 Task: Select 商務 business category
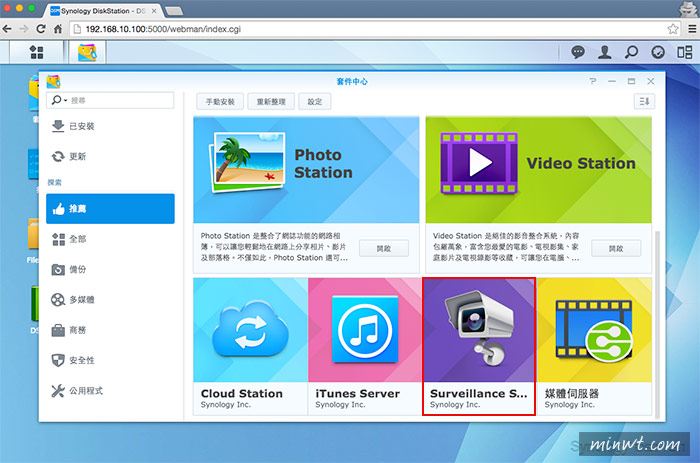click(110, 330)
